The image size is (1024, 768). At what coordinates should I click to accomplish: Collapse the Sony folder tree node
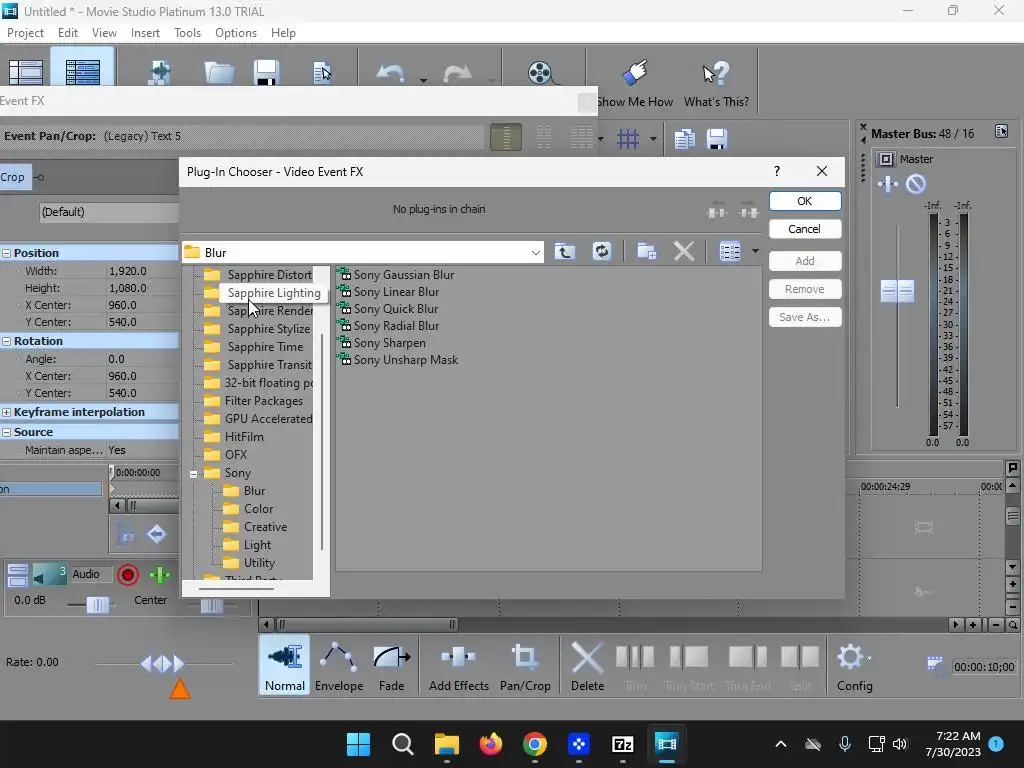[x=194, y=474]
